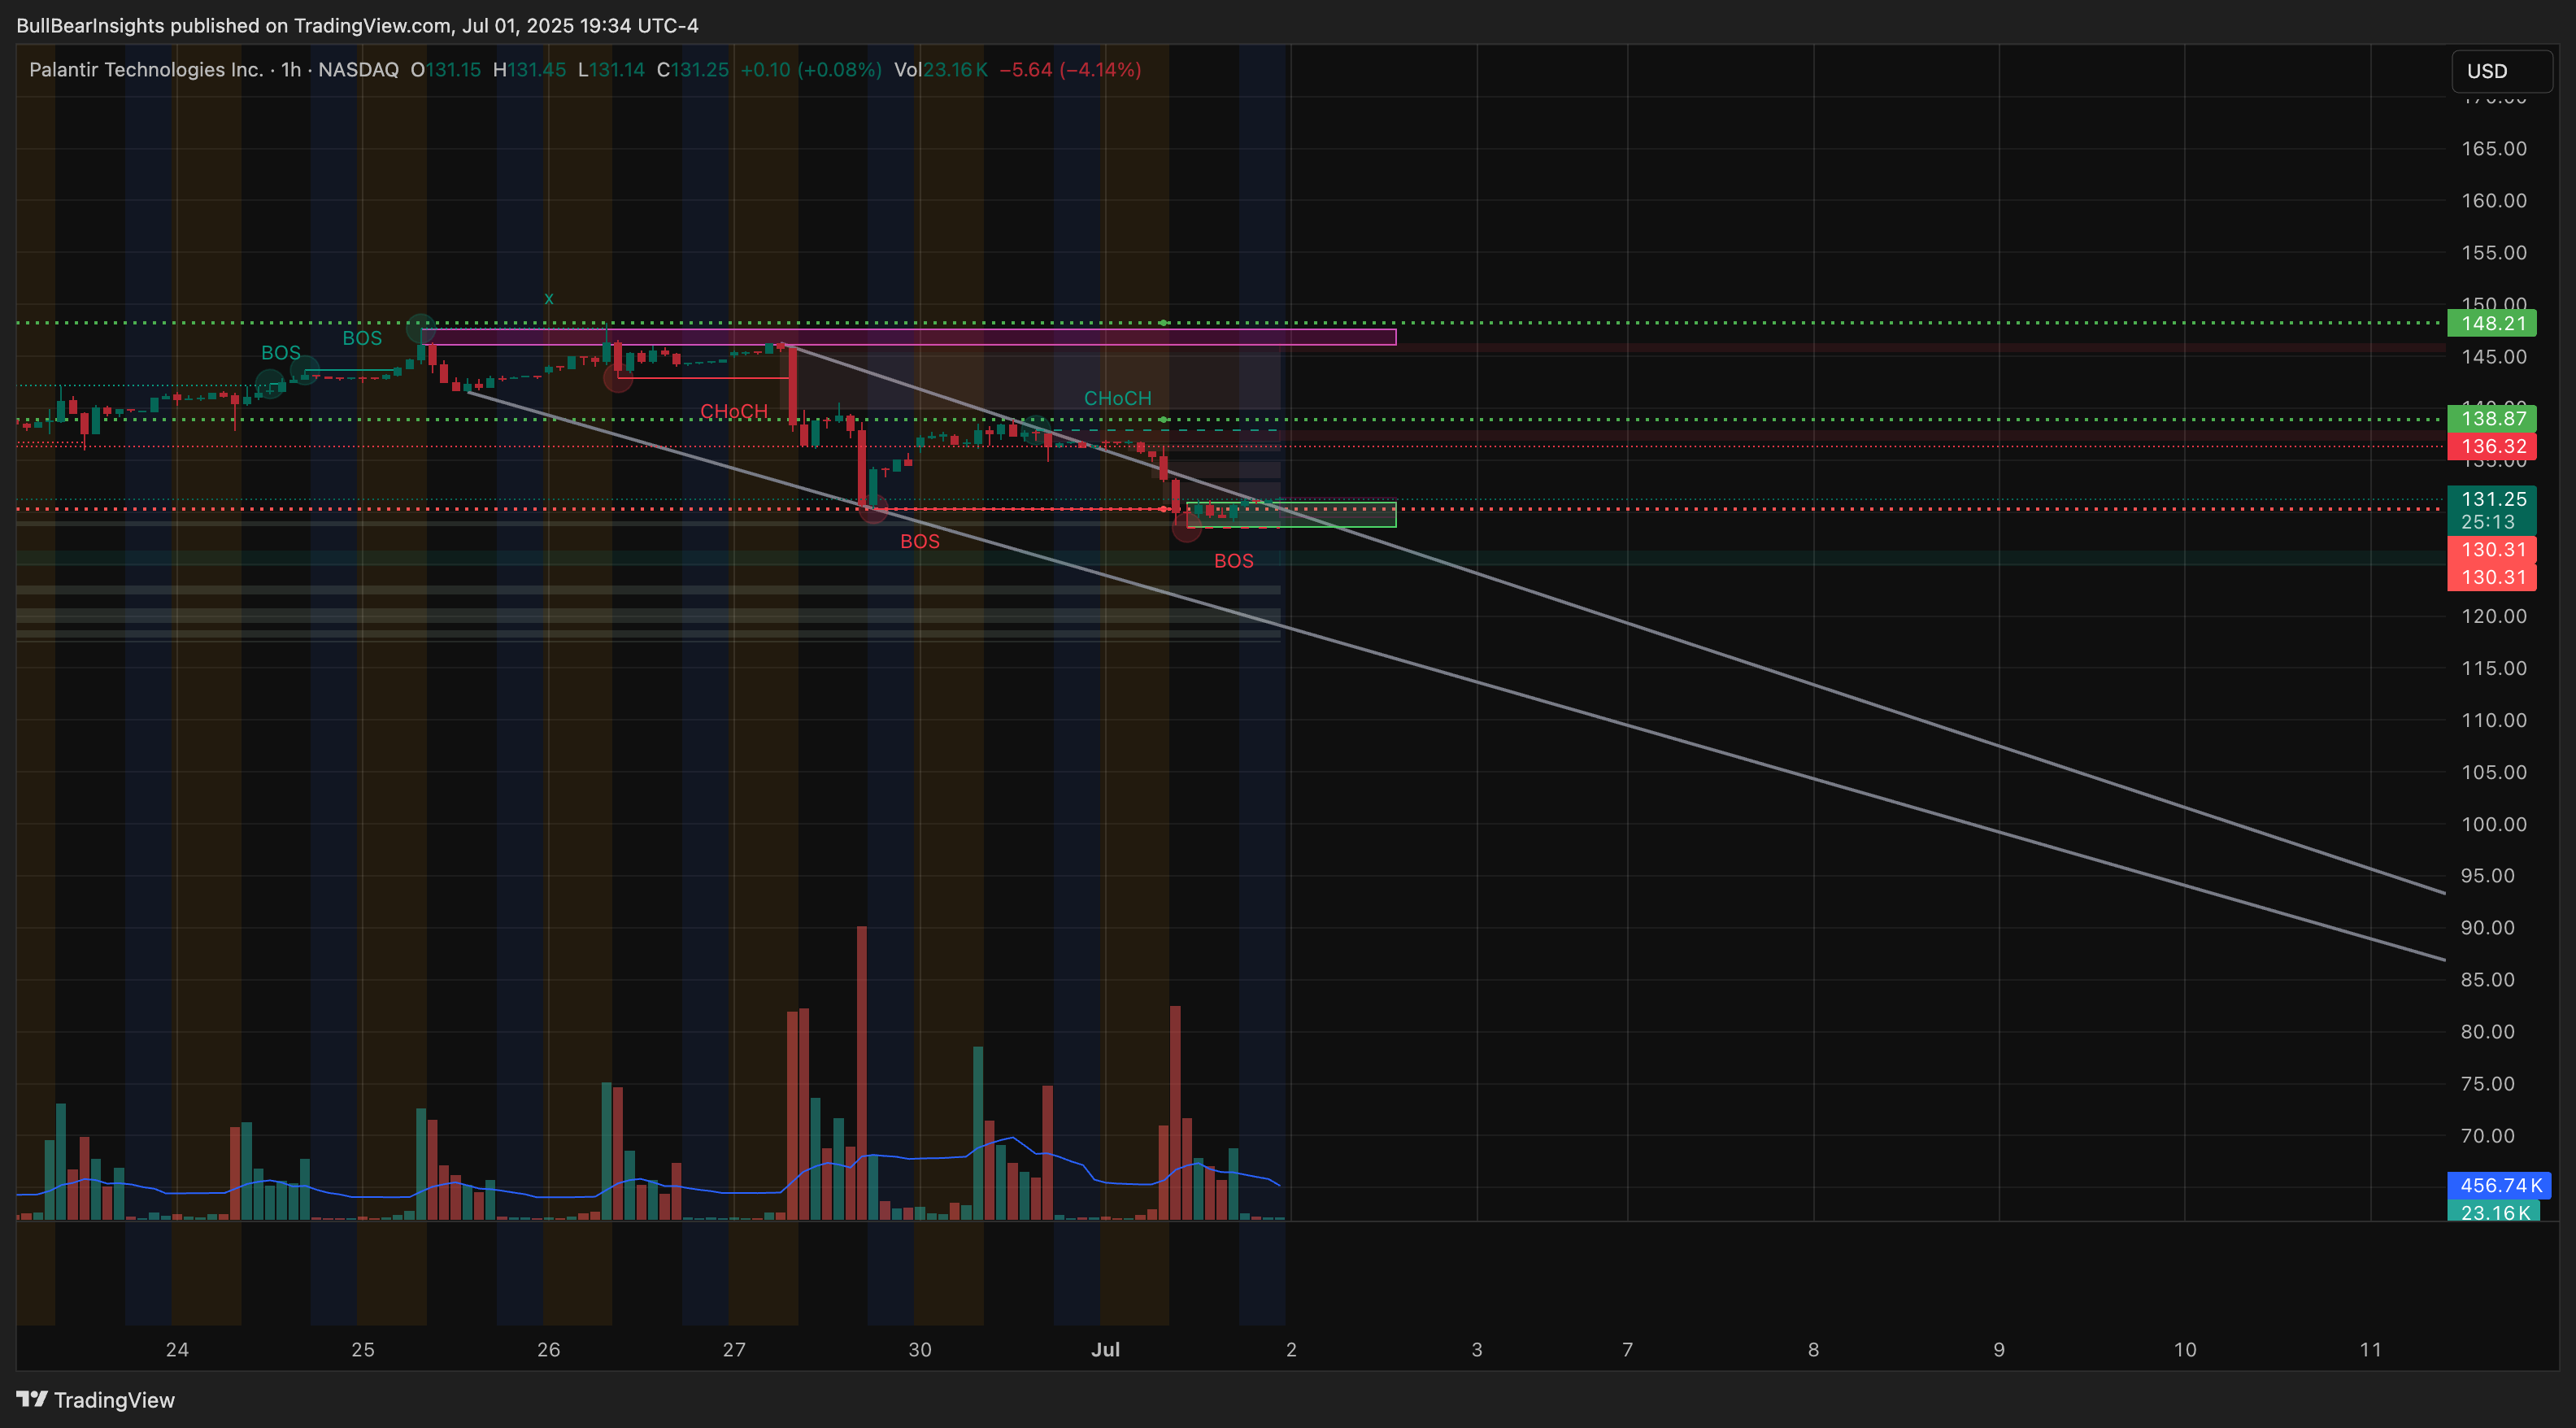Select the red 136.32 price label
2576x1428 pixels.
pos(2491,447)
